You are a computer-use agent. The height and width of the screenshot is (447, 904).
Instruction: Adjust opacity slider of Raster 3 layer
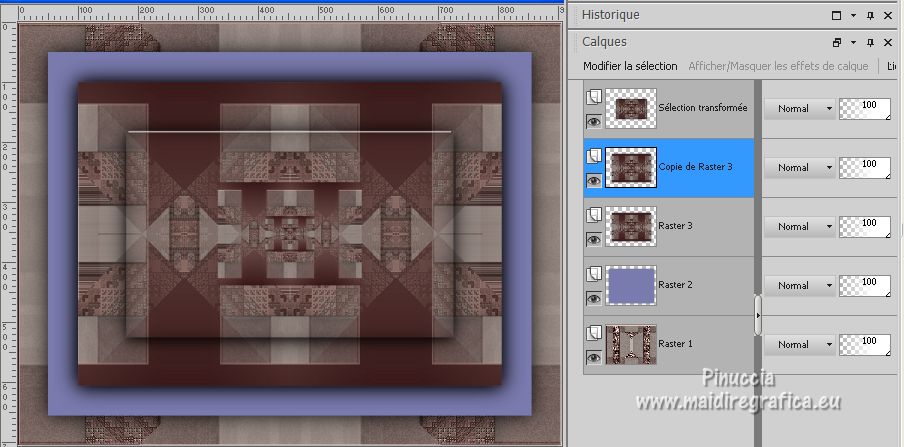click(865, 227)
